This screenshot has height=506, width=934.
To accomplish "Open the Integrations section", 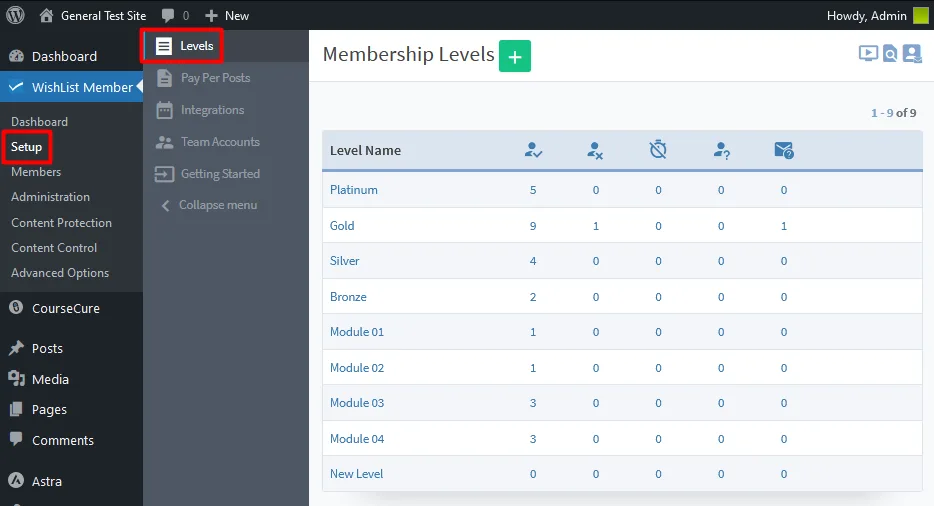I will [x=212, y=110].
